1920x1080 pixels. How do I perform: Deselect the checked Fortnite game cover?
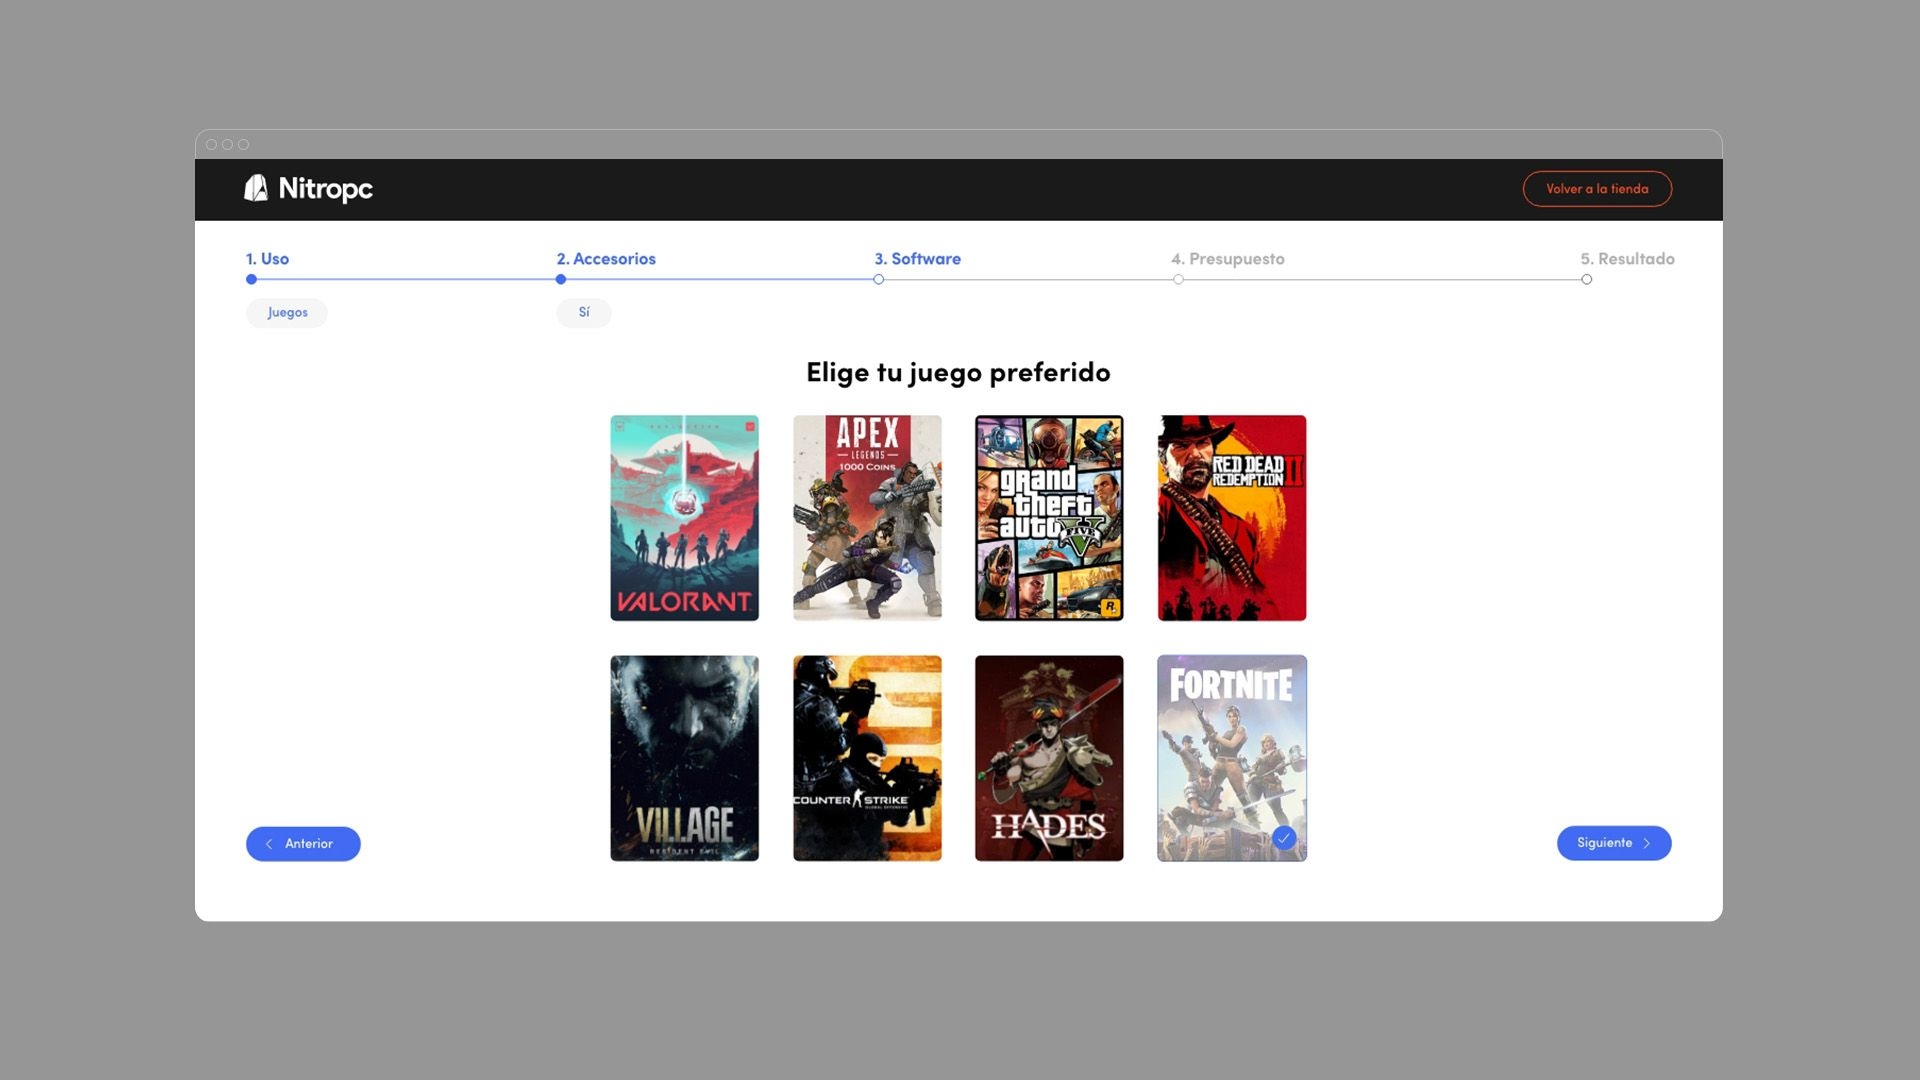1232,758
